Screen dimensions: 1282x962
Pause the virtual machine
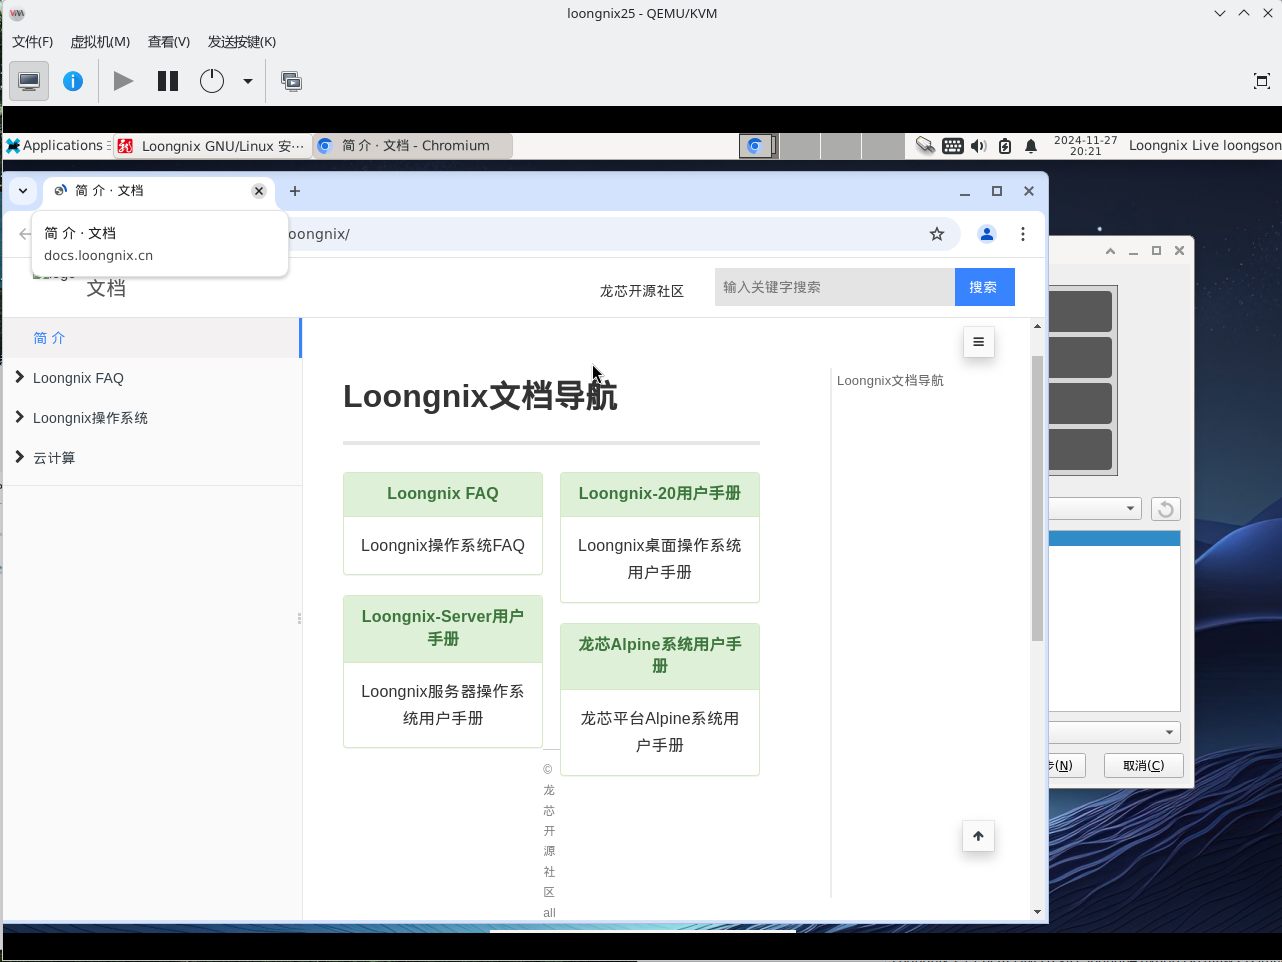pos(168,81)
